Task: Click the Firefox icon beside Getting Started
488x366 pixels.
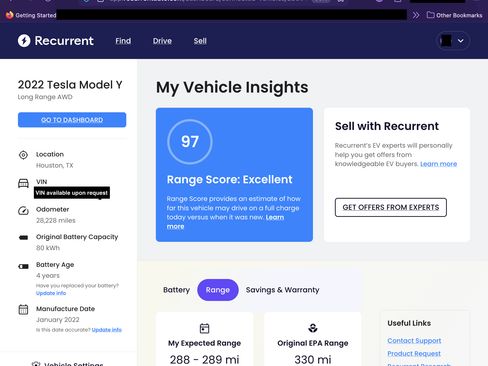Action: tap(9, 15)
